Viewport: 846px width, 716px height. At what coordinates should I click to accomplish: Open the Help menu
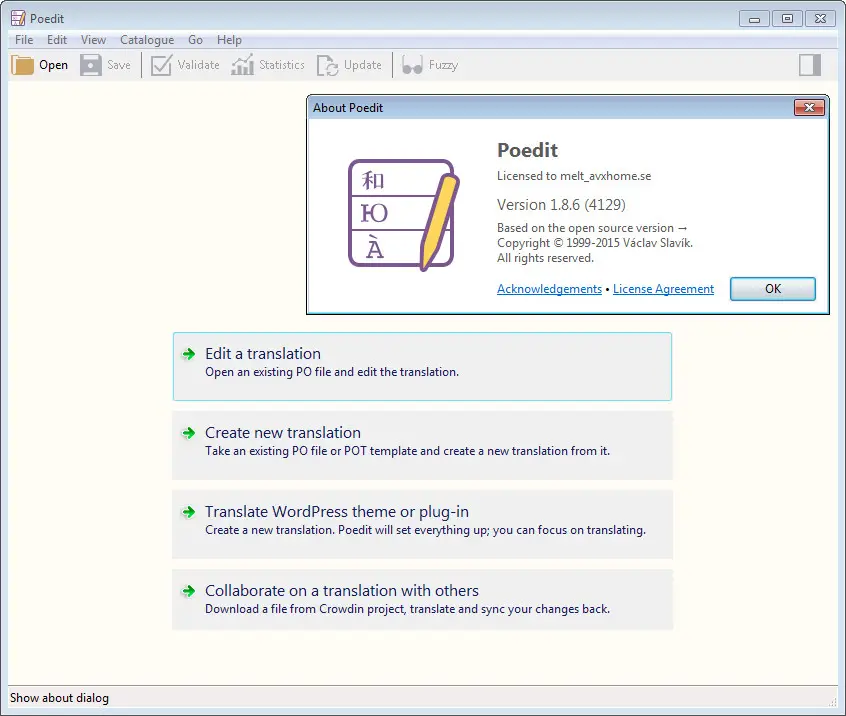(229, 40)
